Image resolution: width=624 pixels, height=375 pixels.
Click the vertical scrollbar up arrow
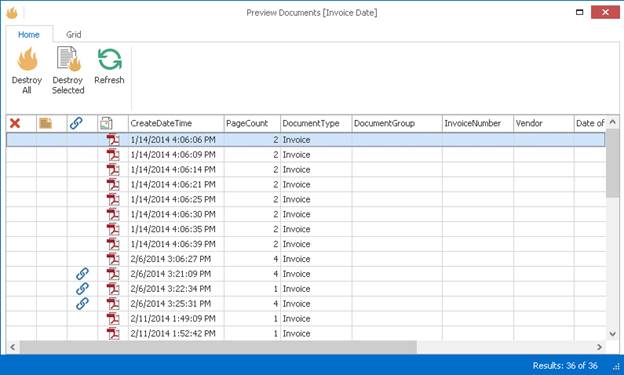click(613, 122)
